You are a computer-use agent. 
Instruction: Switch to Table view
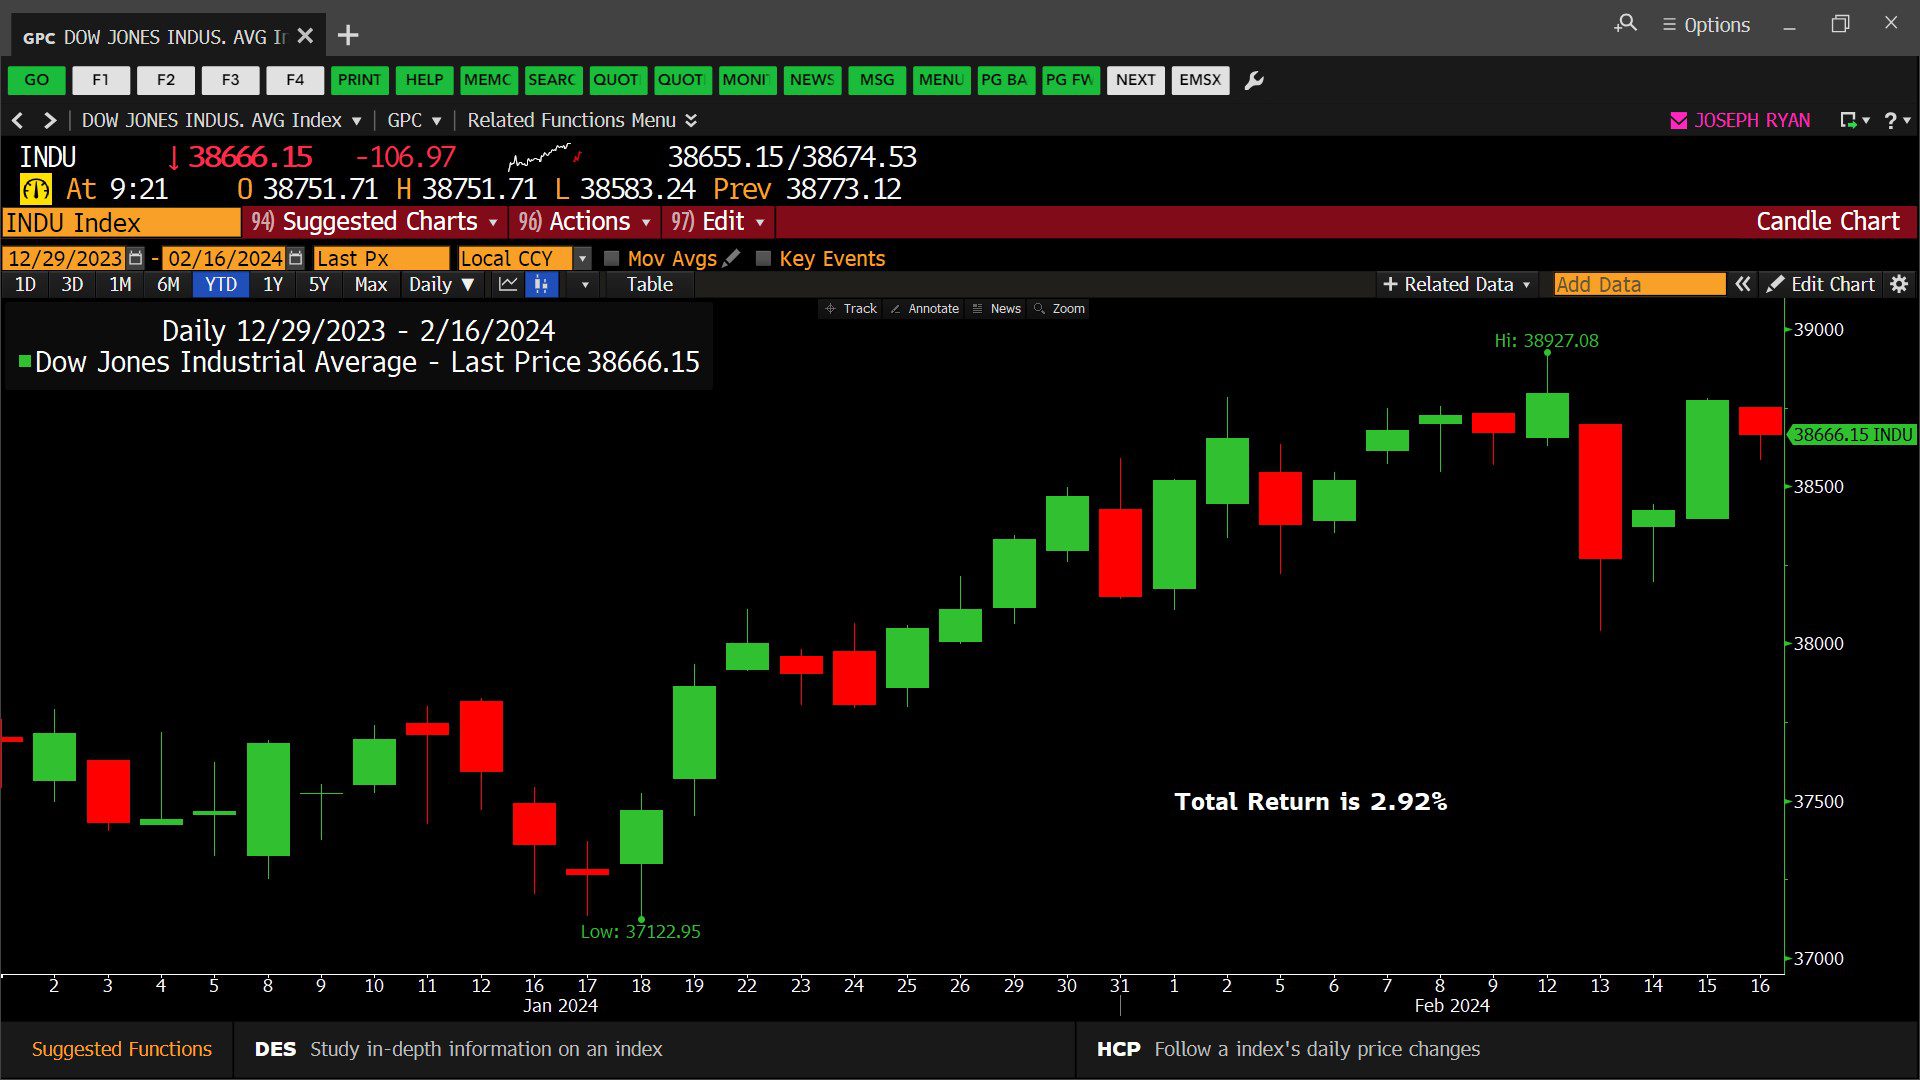tap(650, 284)
